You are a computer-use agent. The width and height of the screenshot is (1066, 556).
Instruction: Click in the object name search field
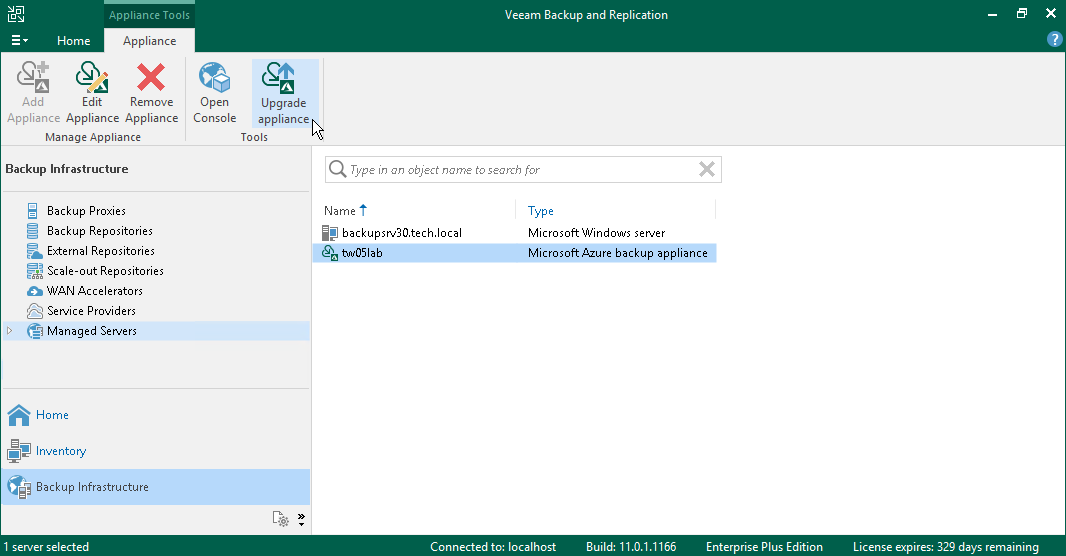523,170
